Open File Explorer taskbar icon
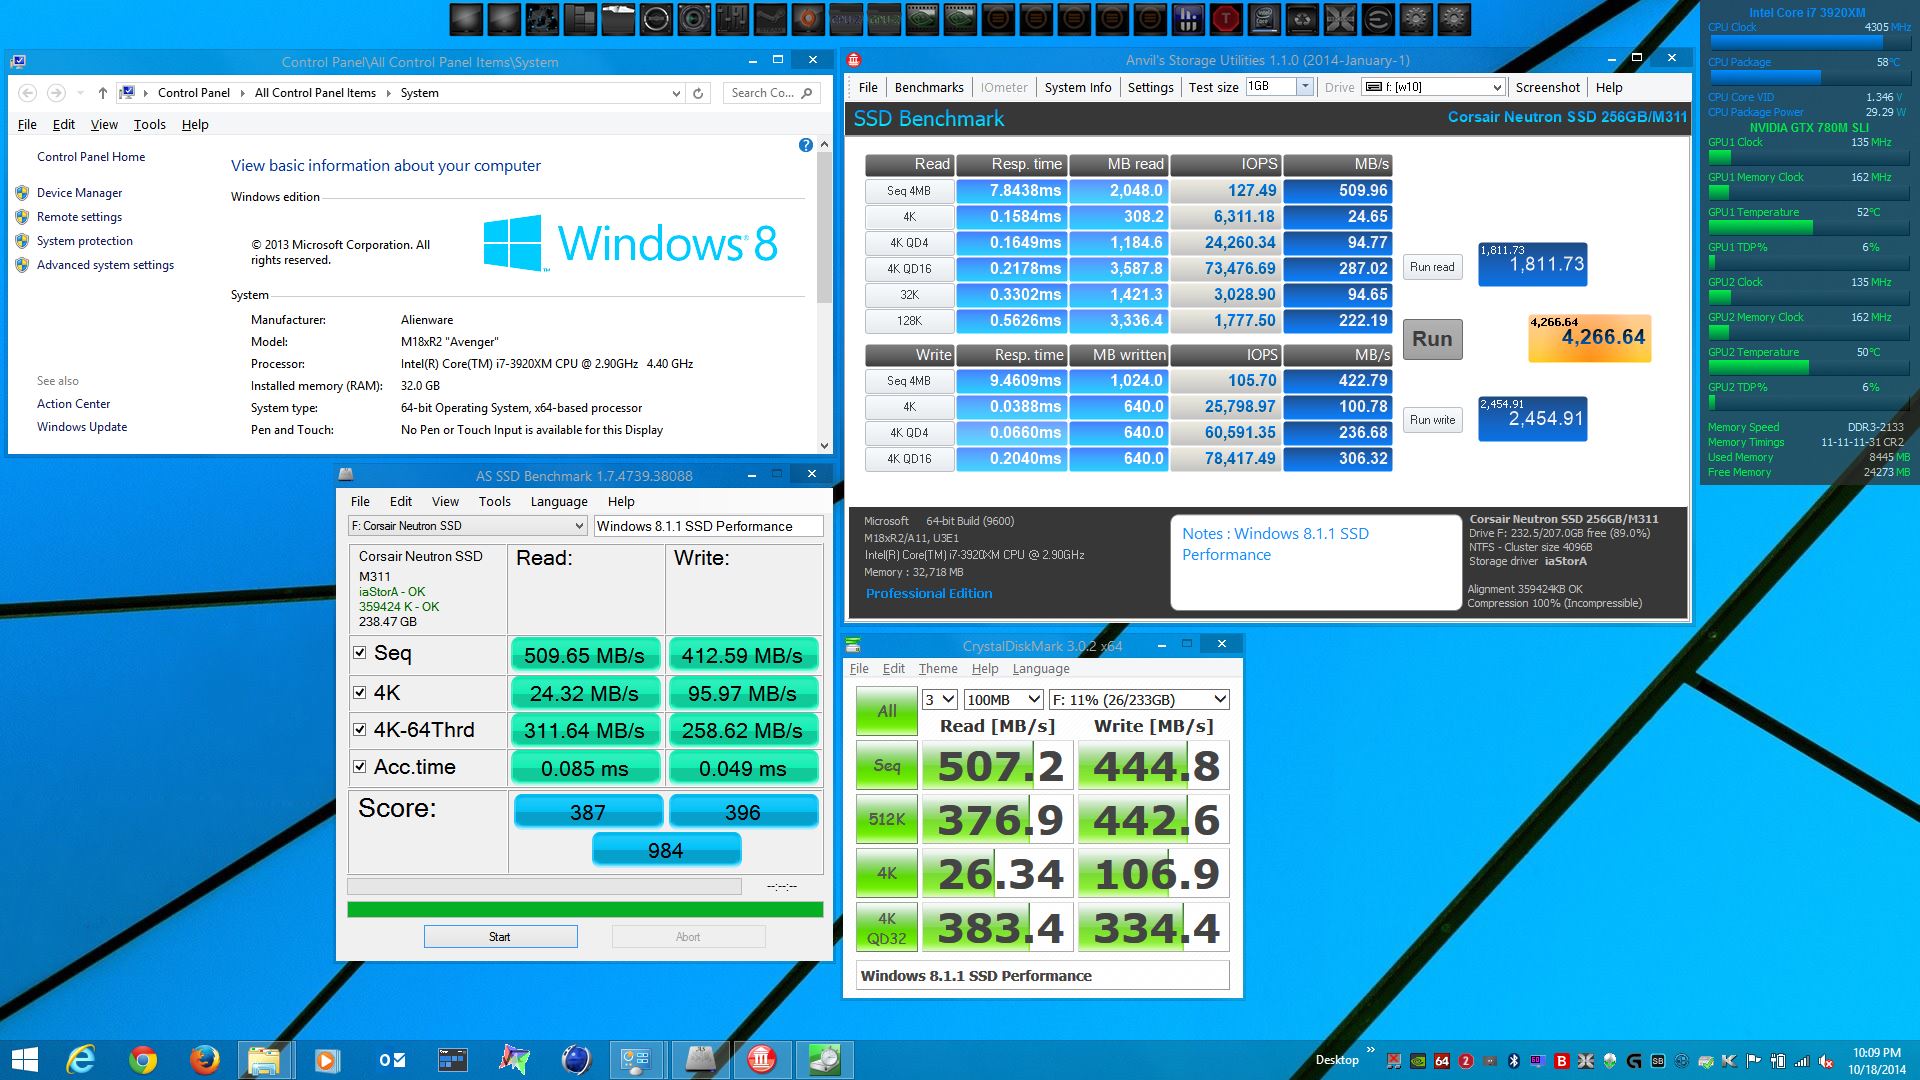The image size is (1920, 1080). 265,1059
